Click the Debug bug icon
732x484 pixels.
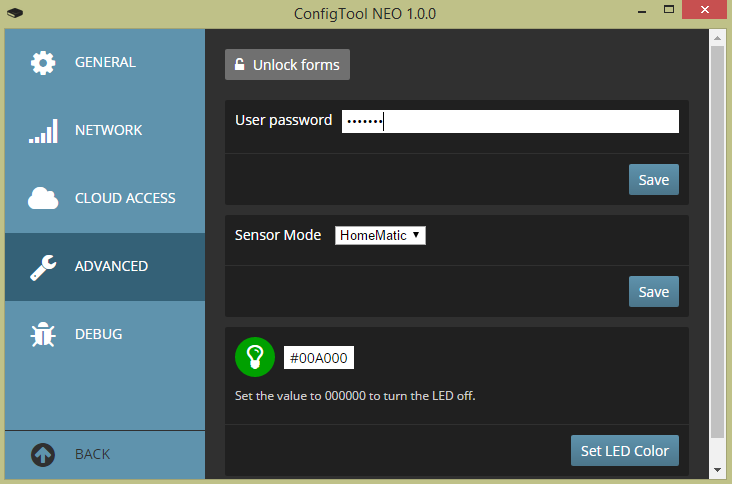tap(43, 335)
